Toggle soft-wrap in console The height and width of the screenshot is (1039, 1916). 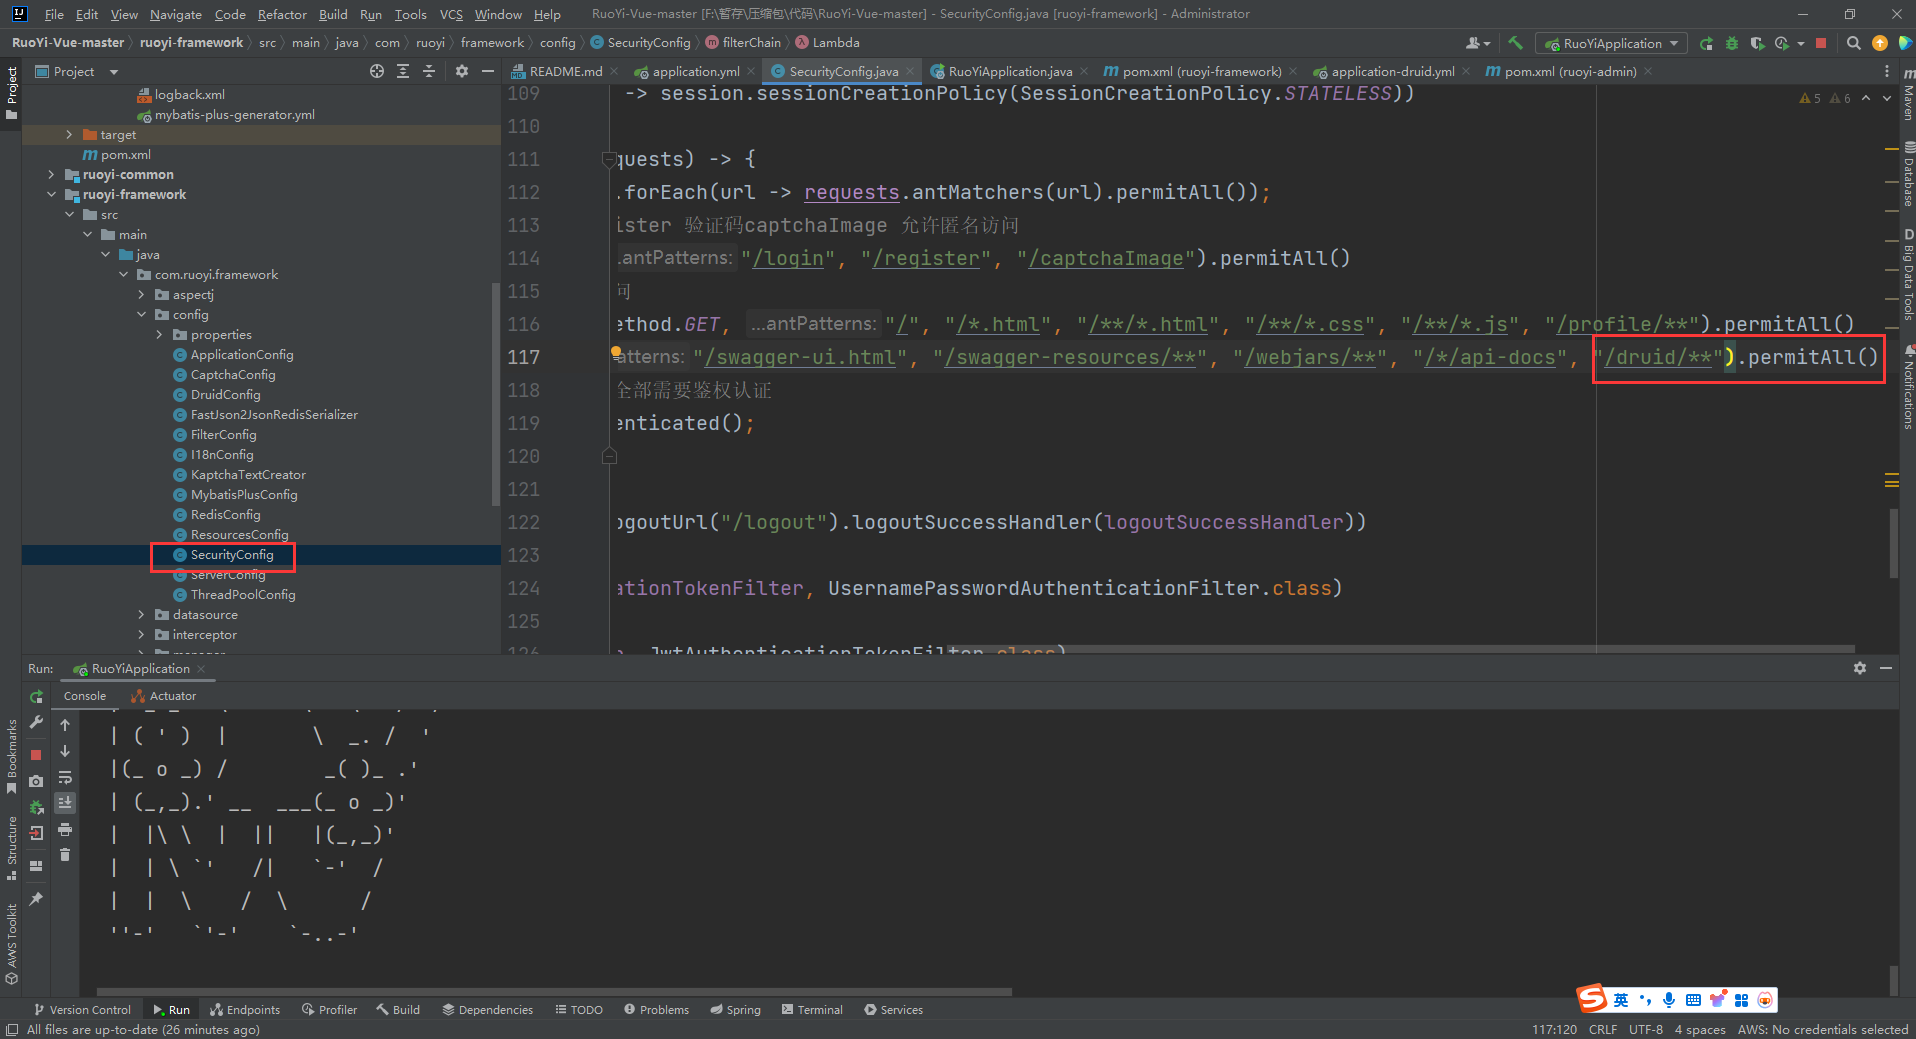point(65,777)
